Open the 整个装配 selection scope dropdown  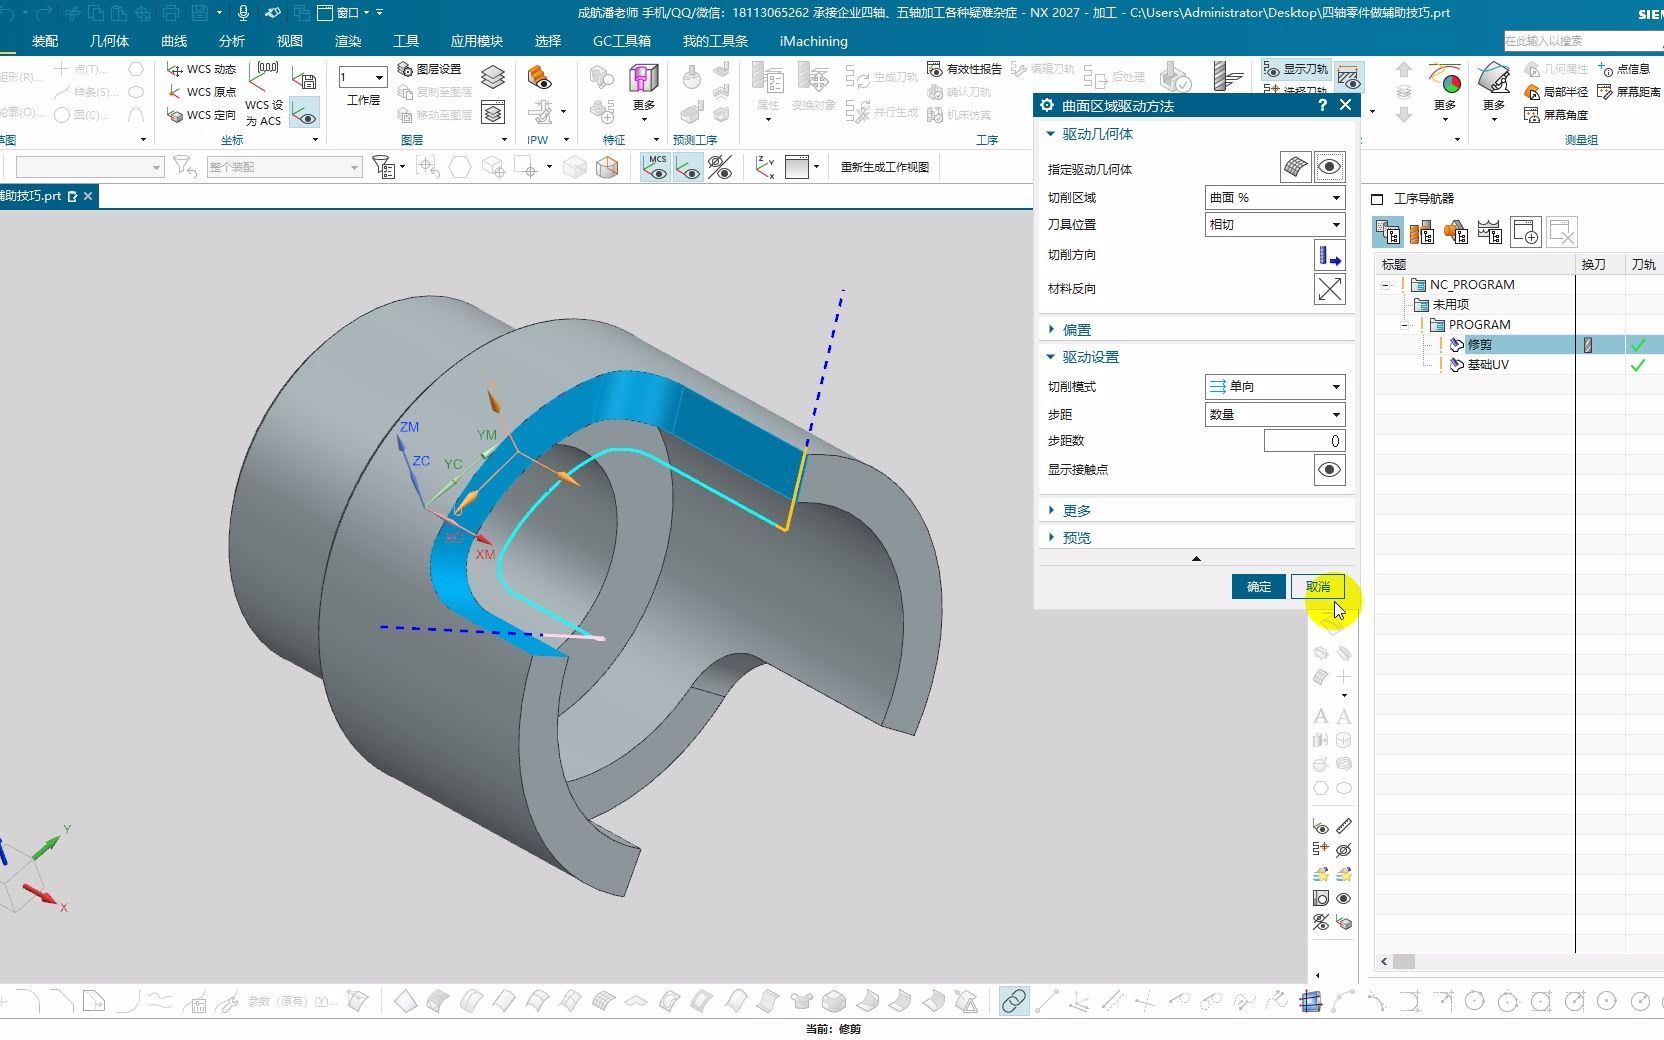[x=284, y=167]
